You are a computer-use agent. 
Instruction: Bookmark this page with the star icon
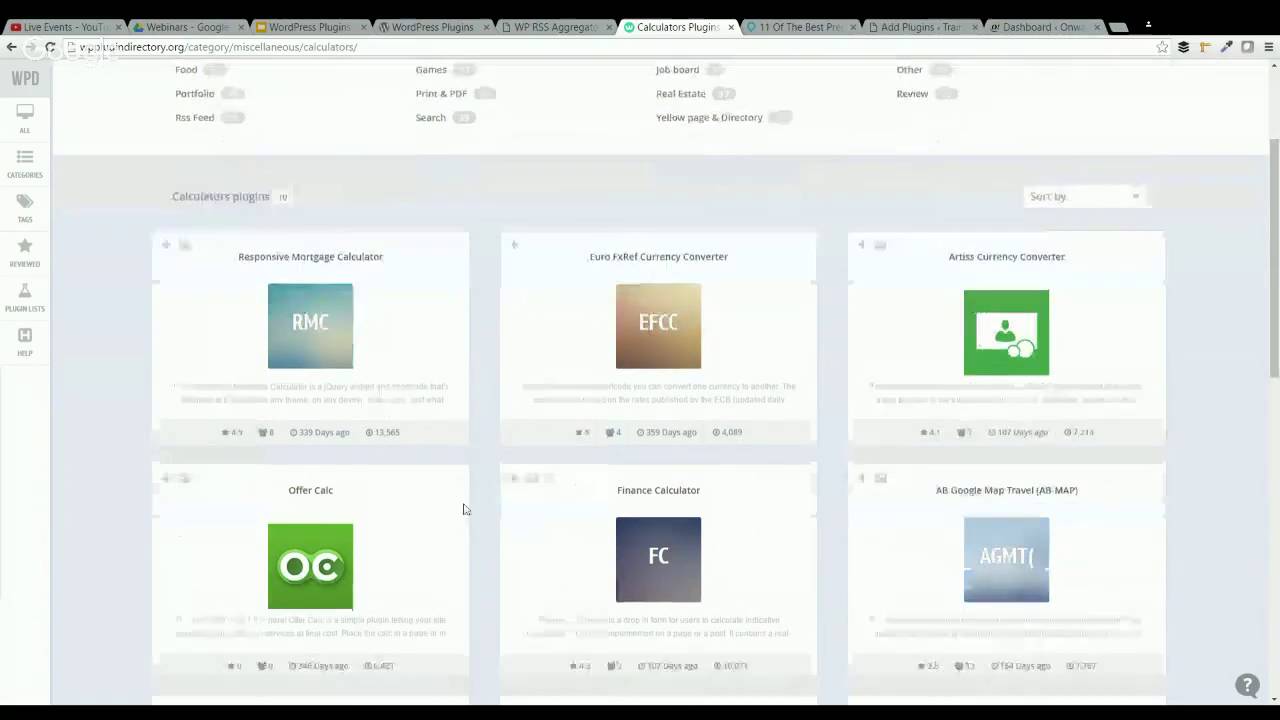tap(1162, 47)
